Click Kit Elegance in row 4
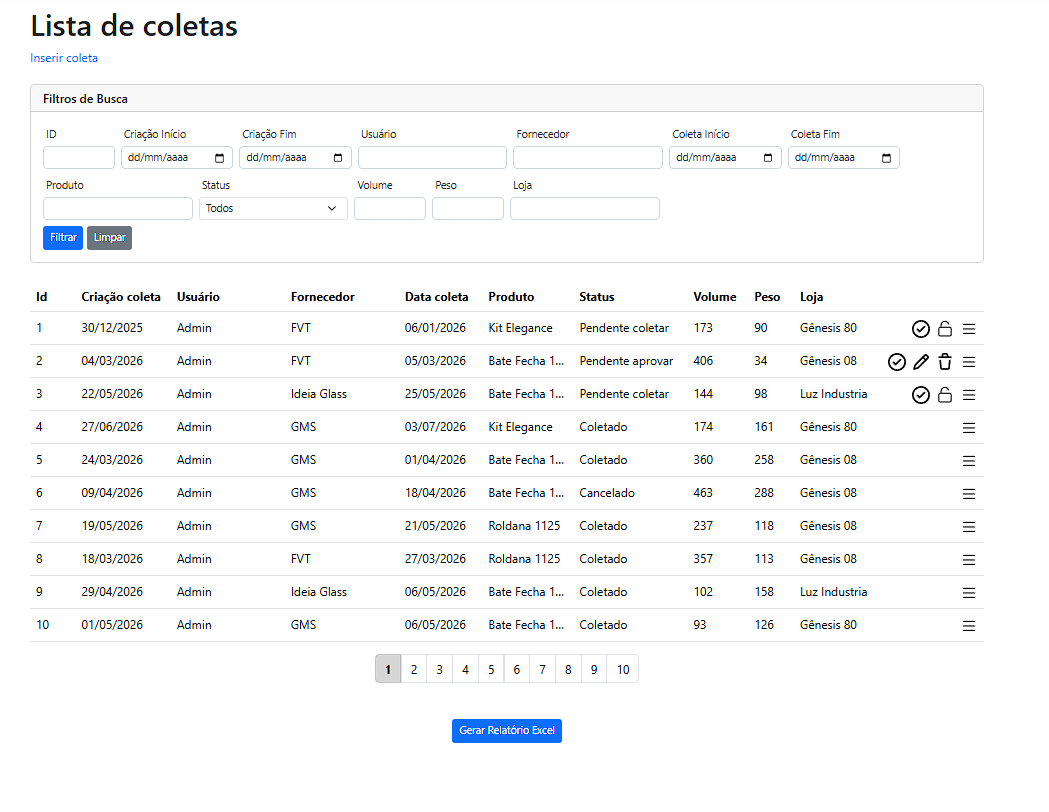The image size is (1049, 812). (x=520, y=427)
